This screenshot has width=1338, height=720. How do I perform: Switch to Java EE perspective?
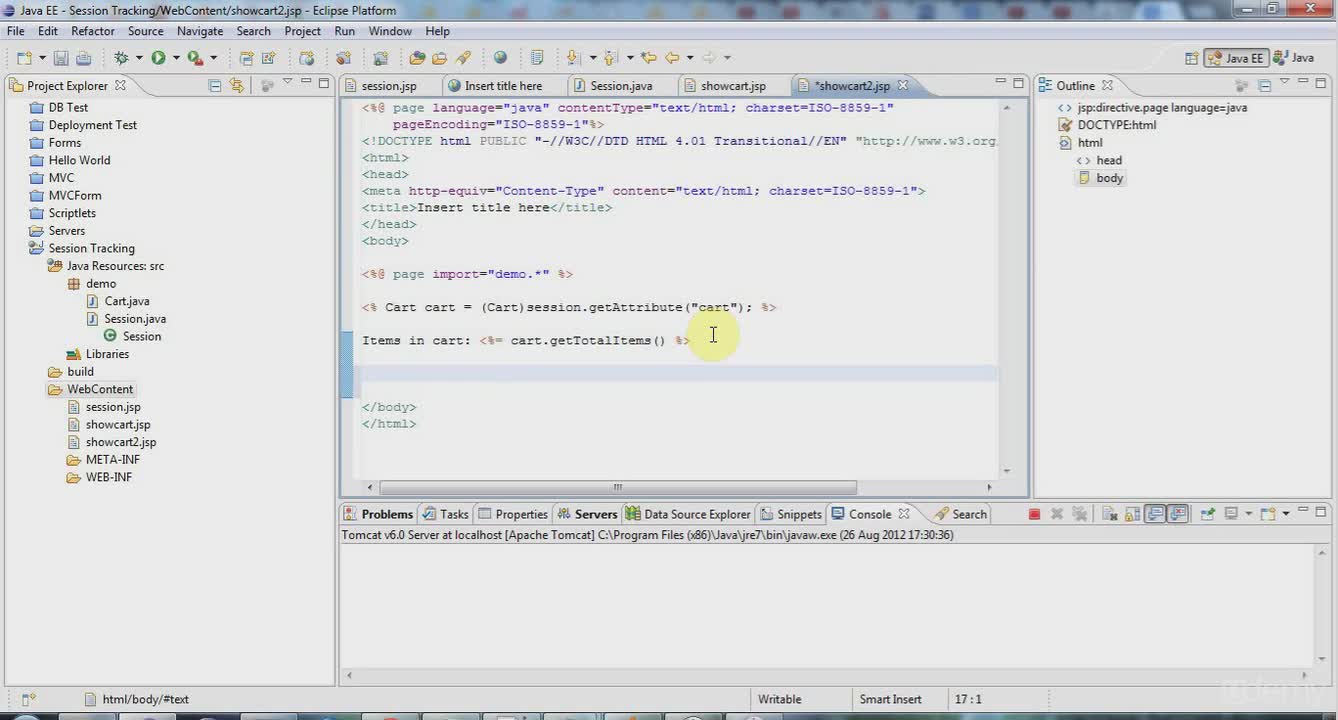point(1236,58)
